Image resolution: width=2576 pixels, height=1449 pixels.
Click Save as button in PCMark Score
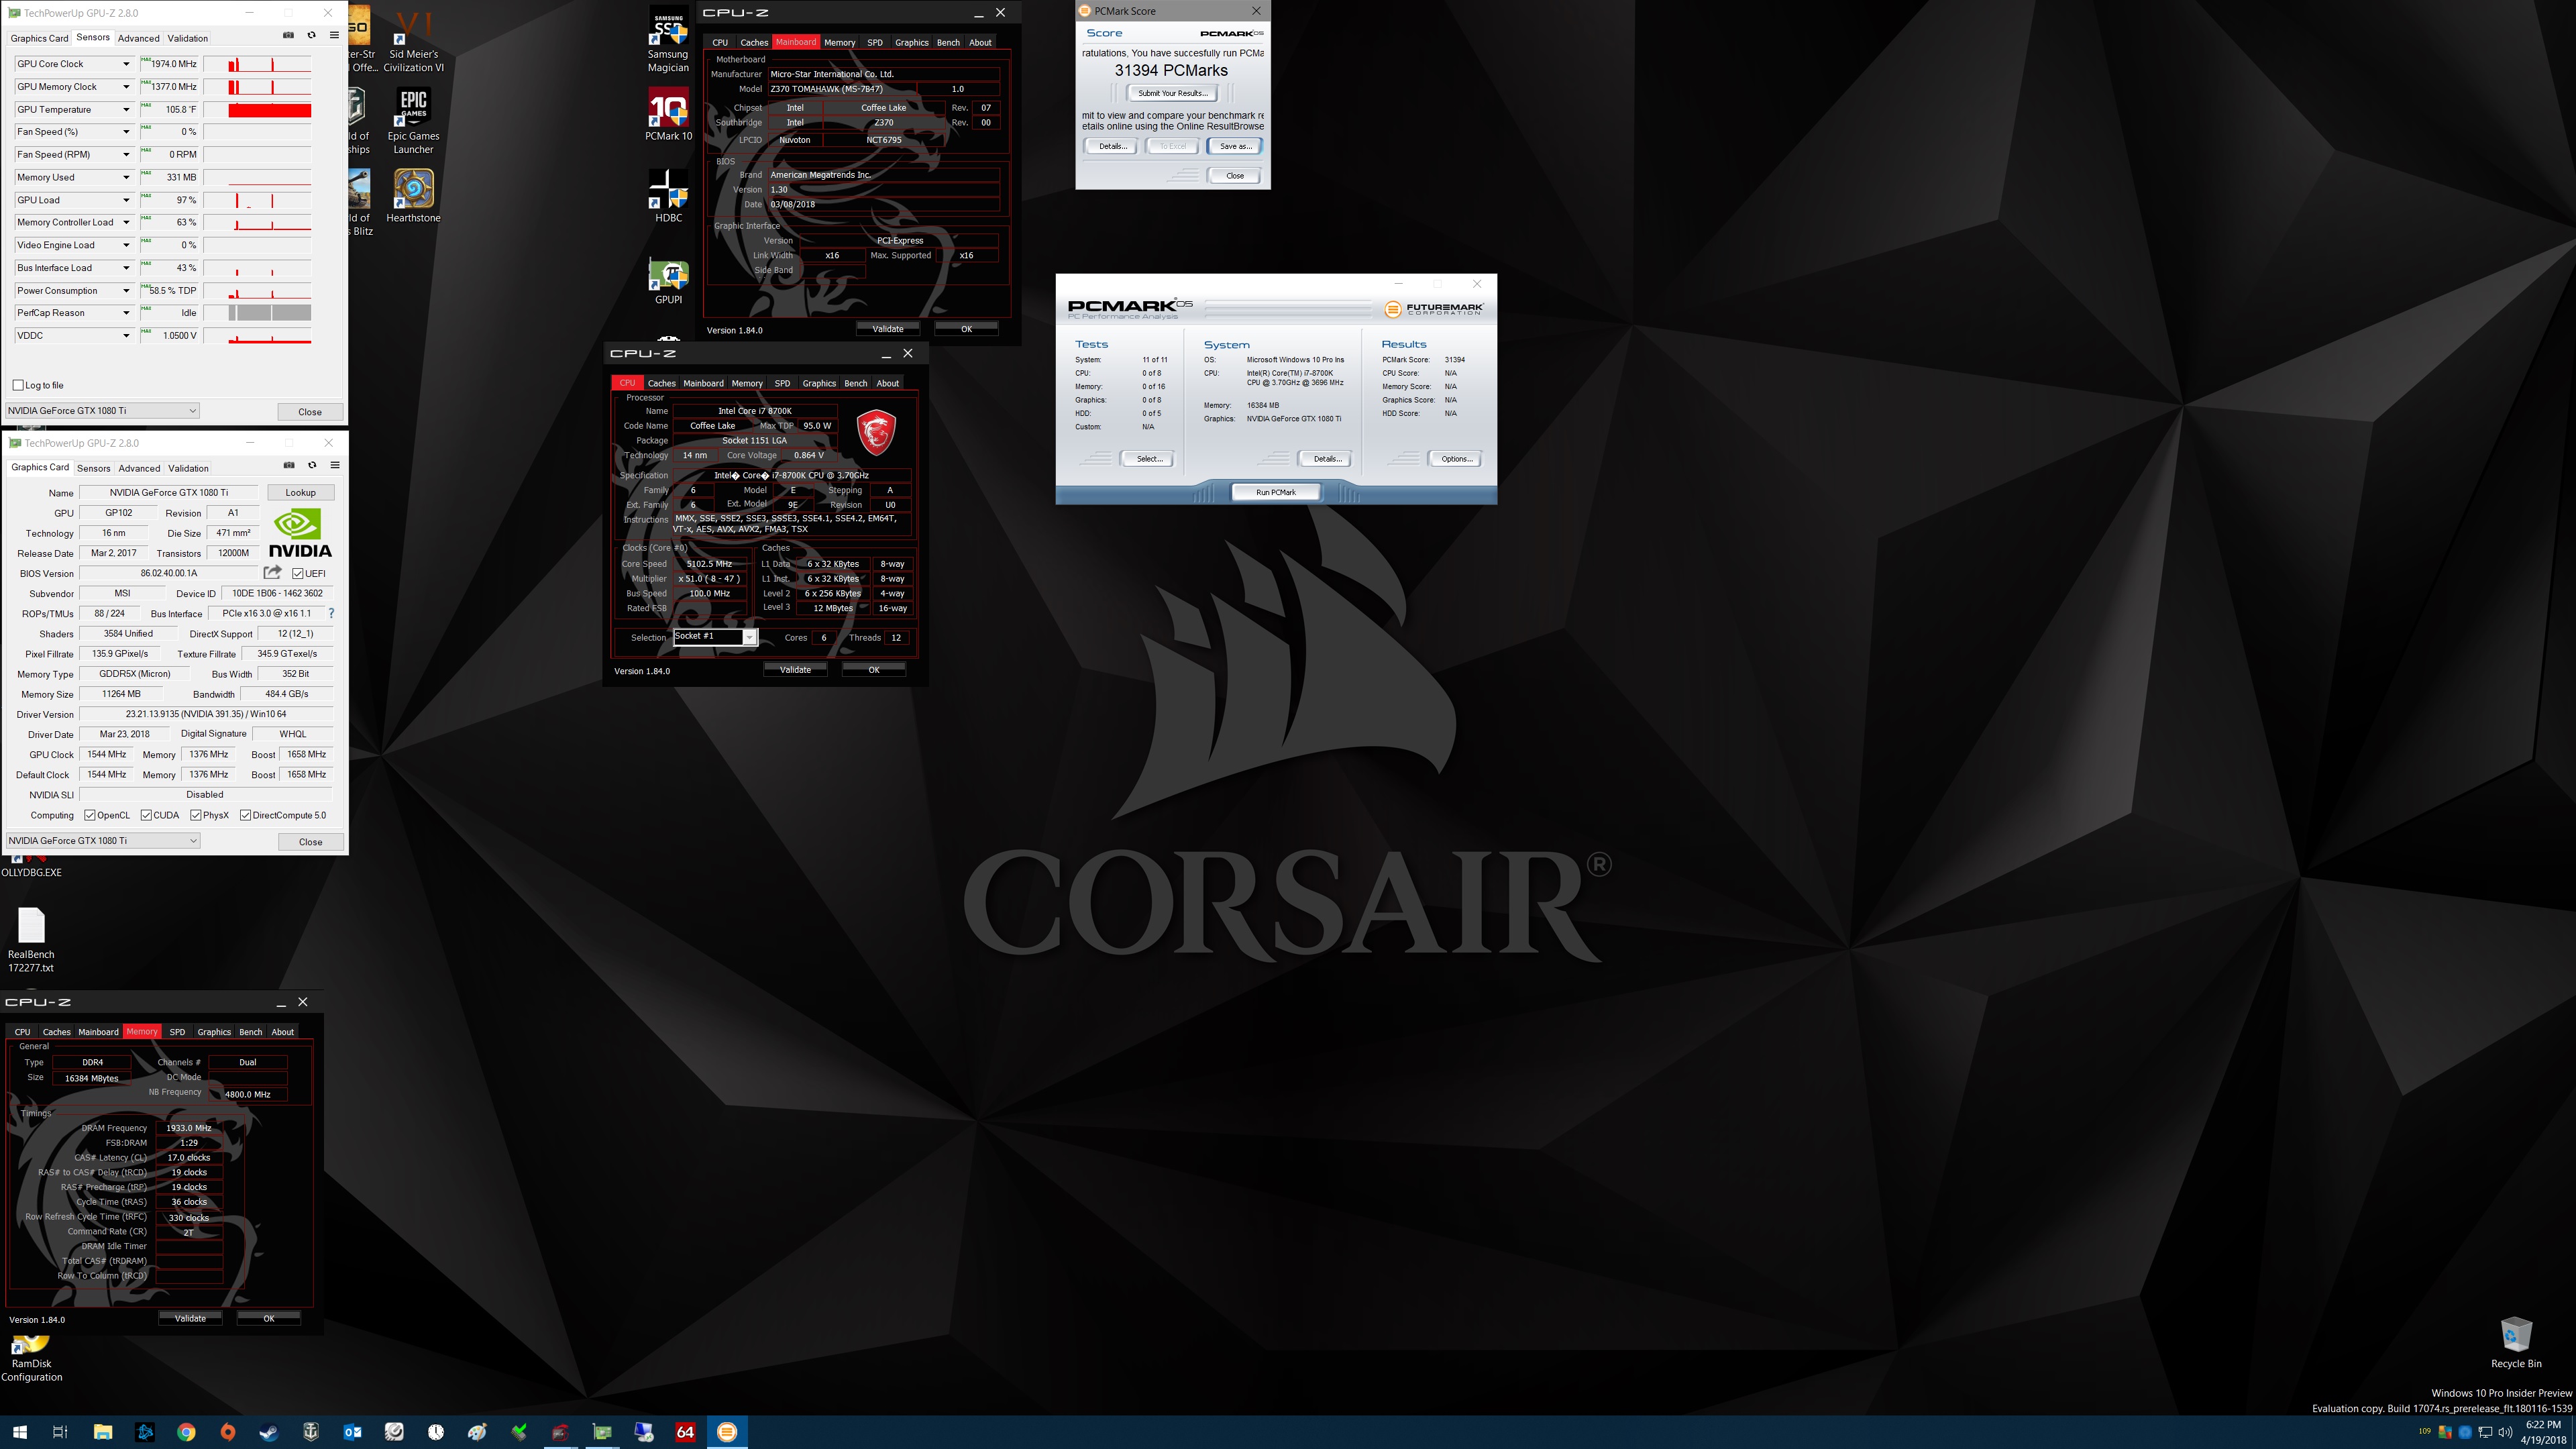pyautogui.click(x=1235, y=146)
